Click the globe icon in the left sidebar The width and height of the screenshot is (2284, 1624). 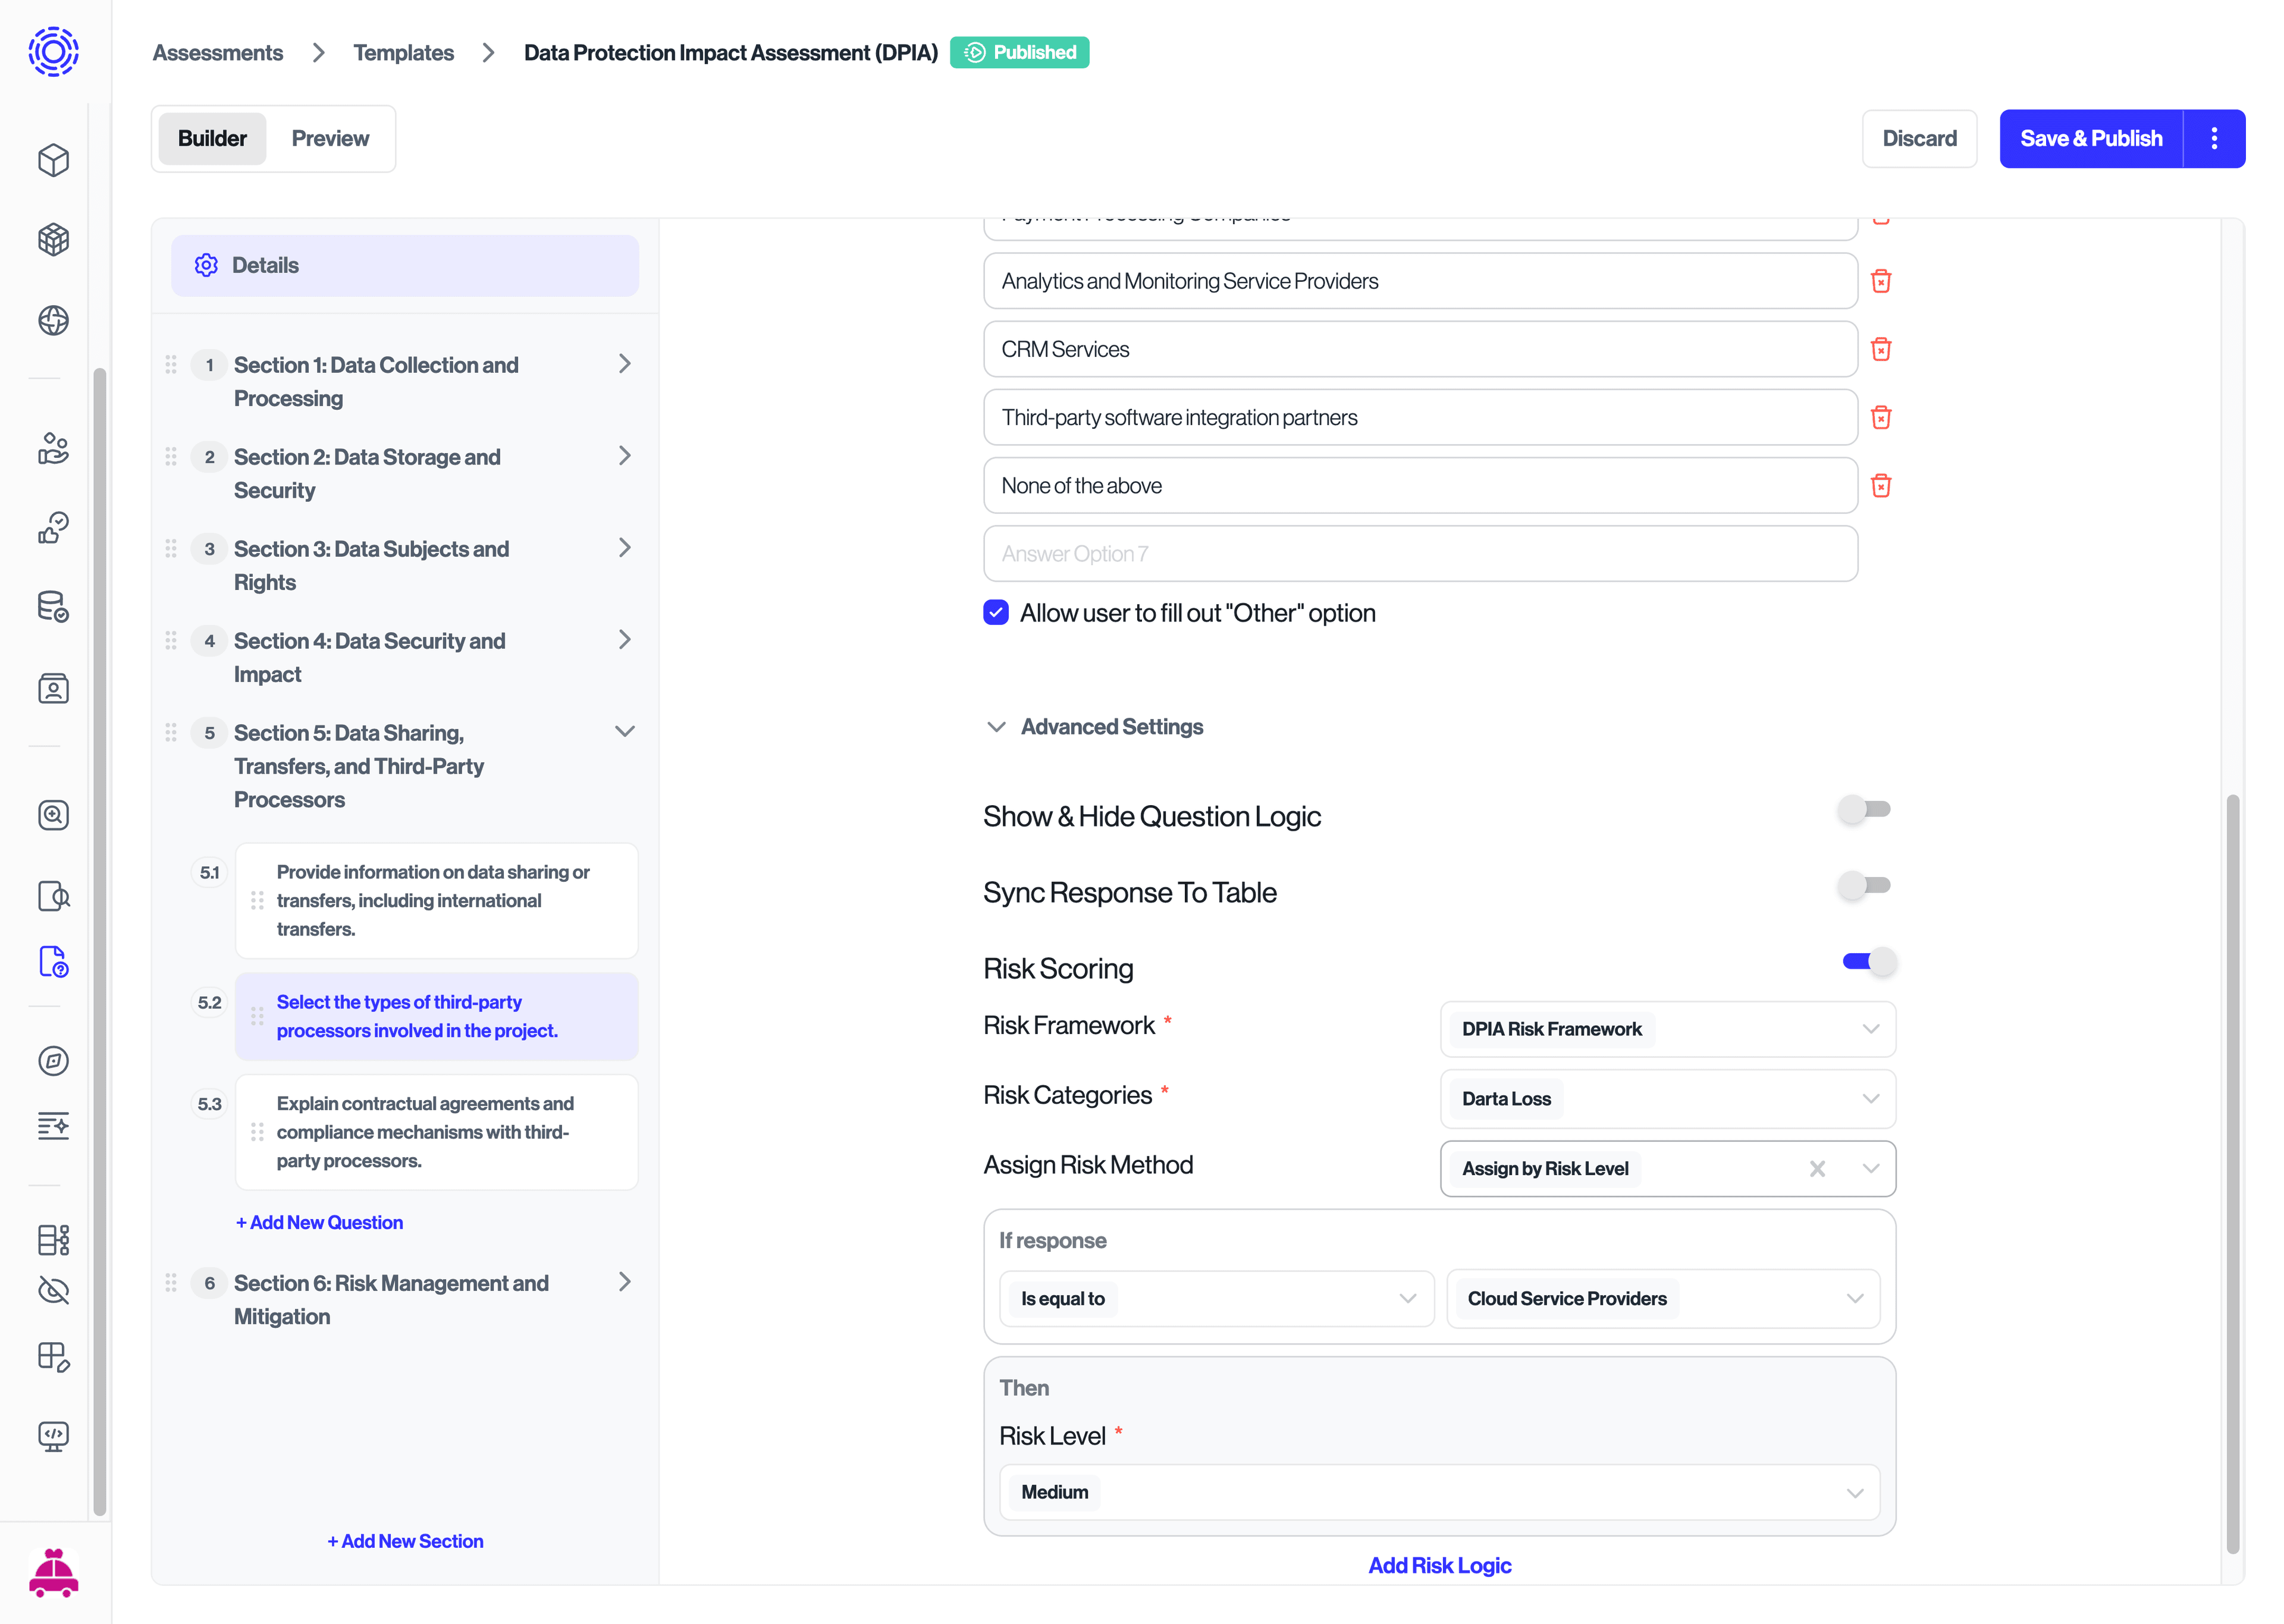click(x=53, y=320)
